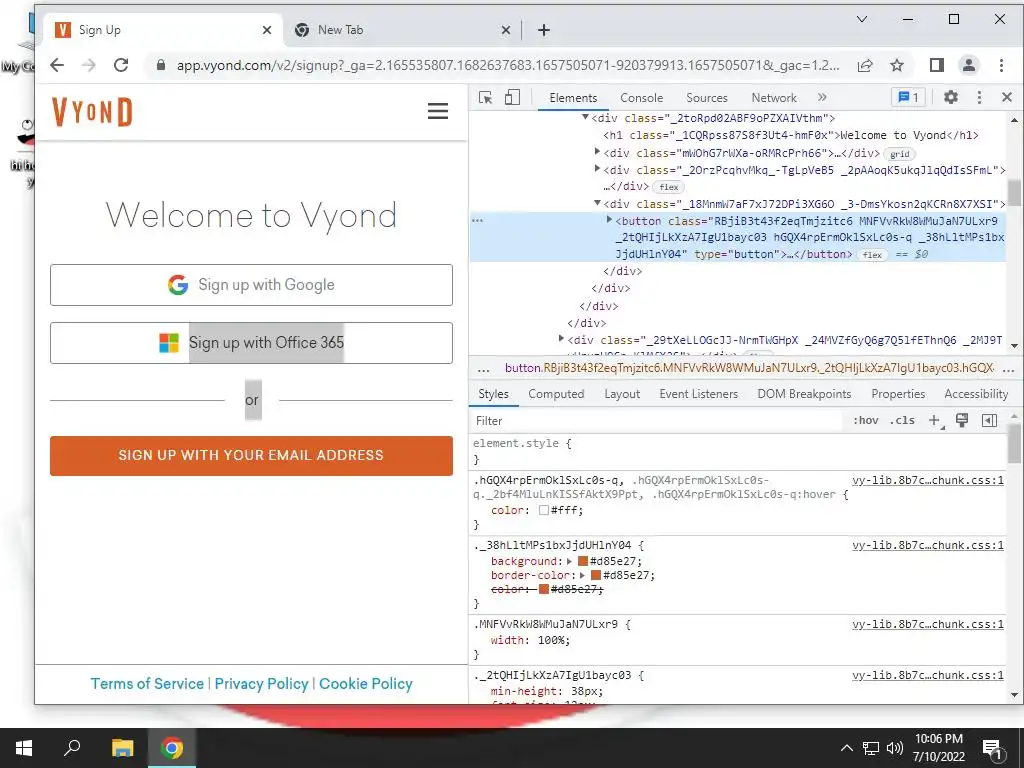Click Sign up with Google button
Screen dimensions: 1024x768
(251, 285)
